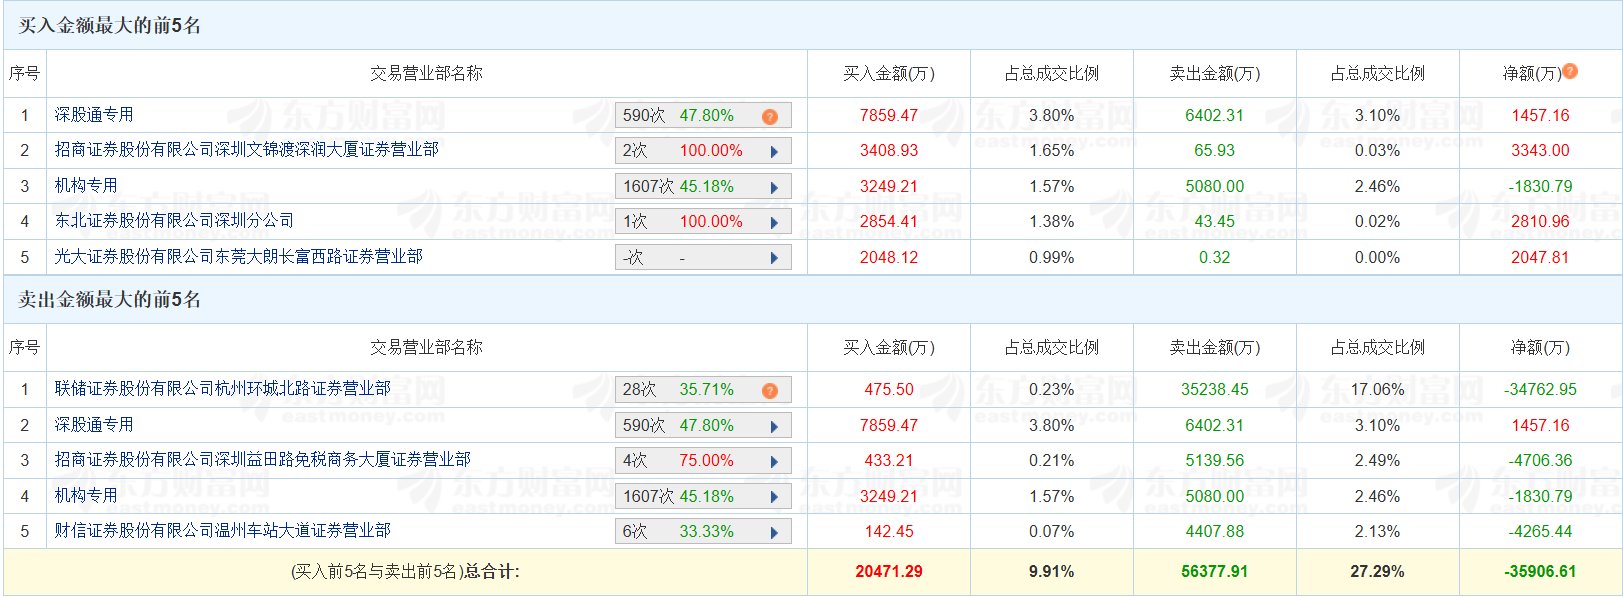Image resolution: width=1623 pixels, height=597 pixels.
Task: Click total buy amount 20471.29
Action: (x=889, y=572)
